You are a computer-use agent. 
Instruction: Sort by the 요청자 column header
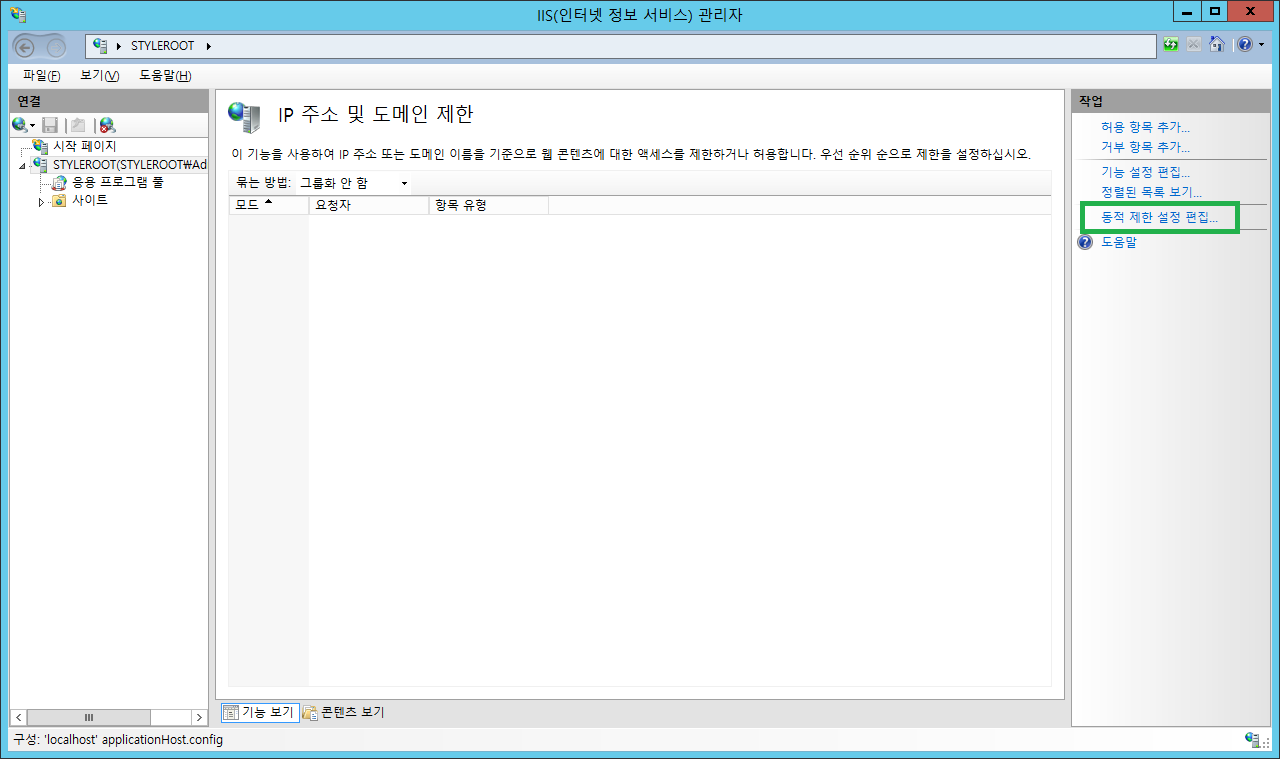(369, 205)
